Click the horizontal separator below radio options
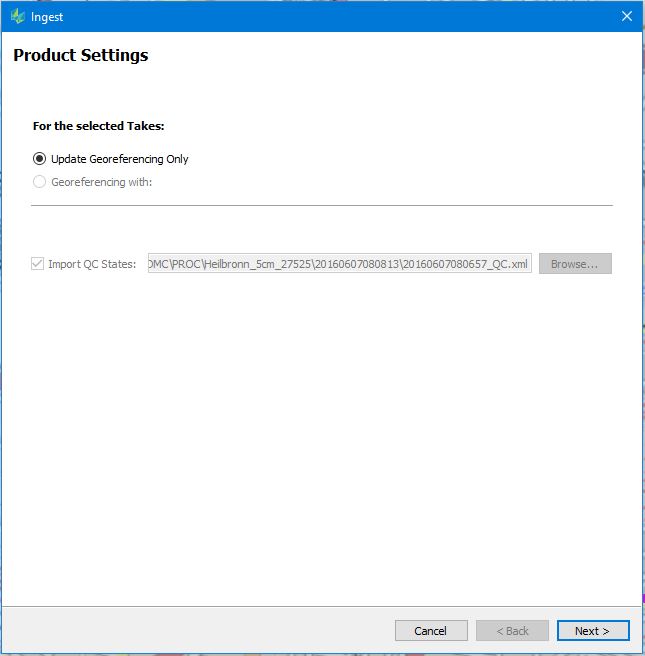 [322, 205]
